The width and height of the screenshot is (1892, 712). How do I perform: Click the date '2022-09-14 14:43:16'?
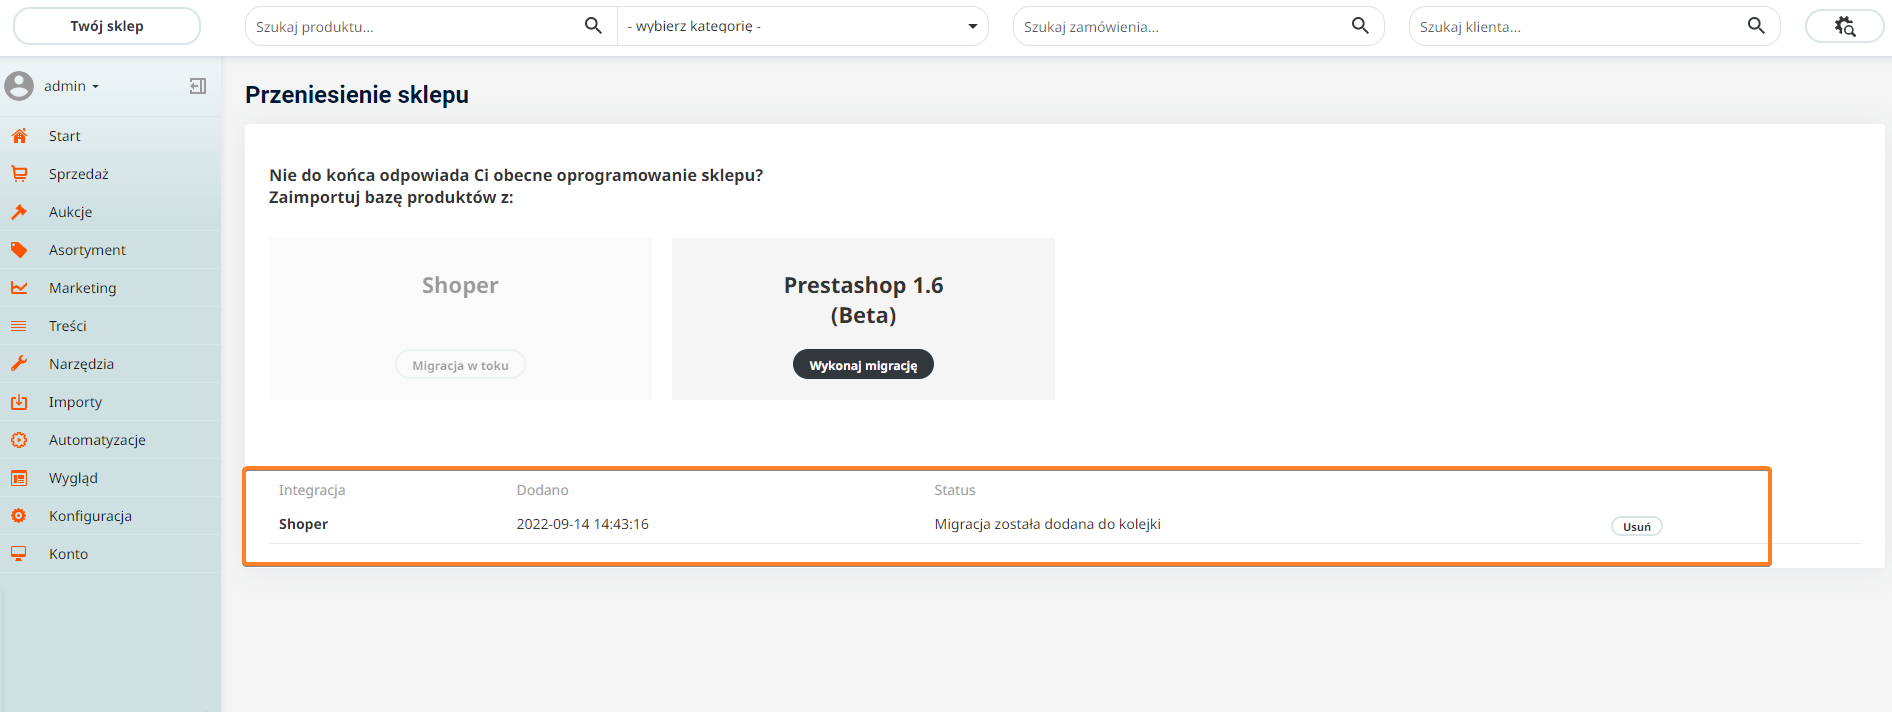coord(582,524)
